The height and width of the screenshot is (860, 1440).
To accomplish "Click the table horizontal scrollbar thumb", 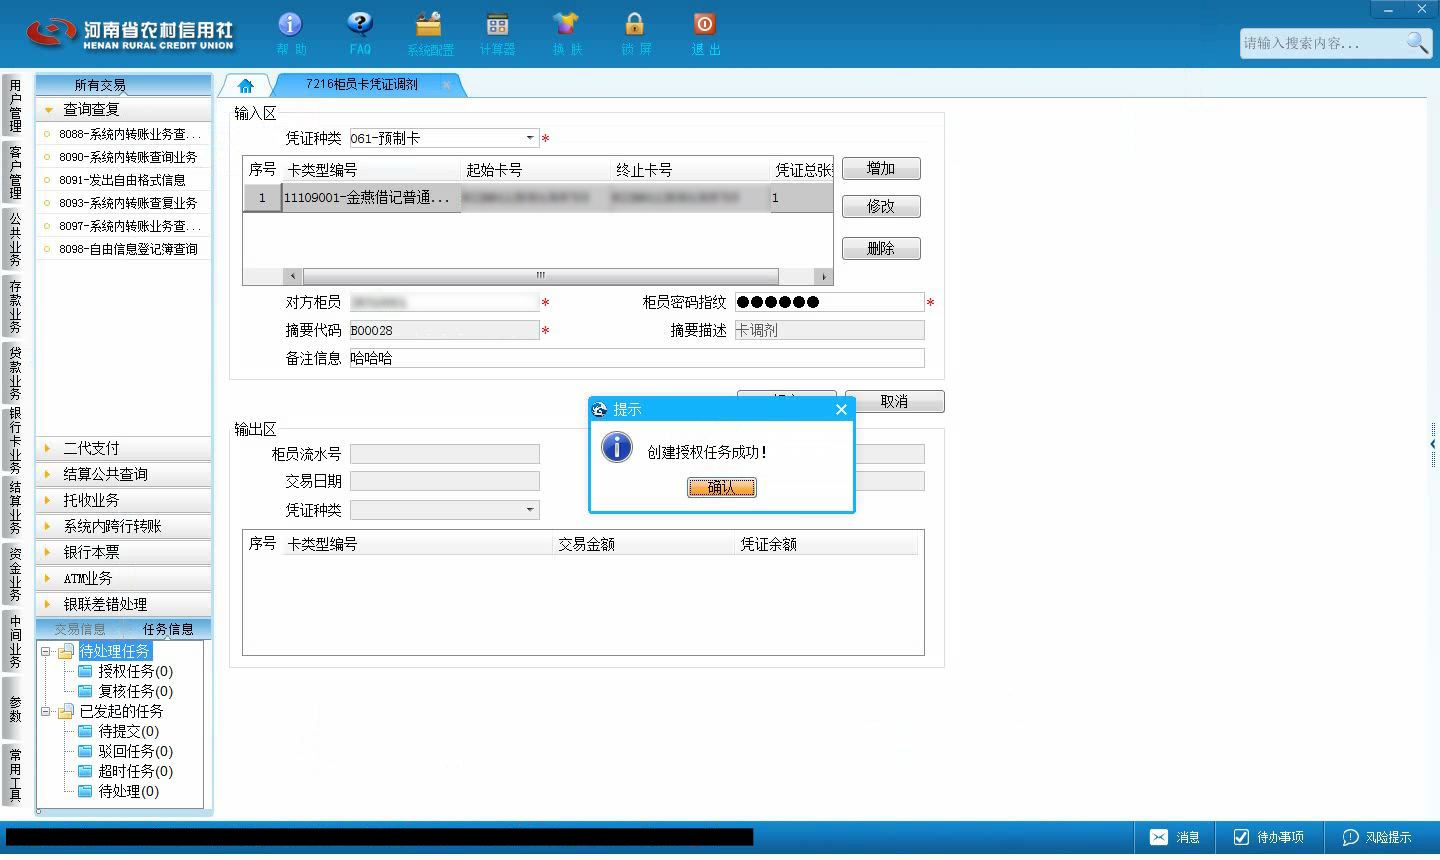I will [540, 276].
